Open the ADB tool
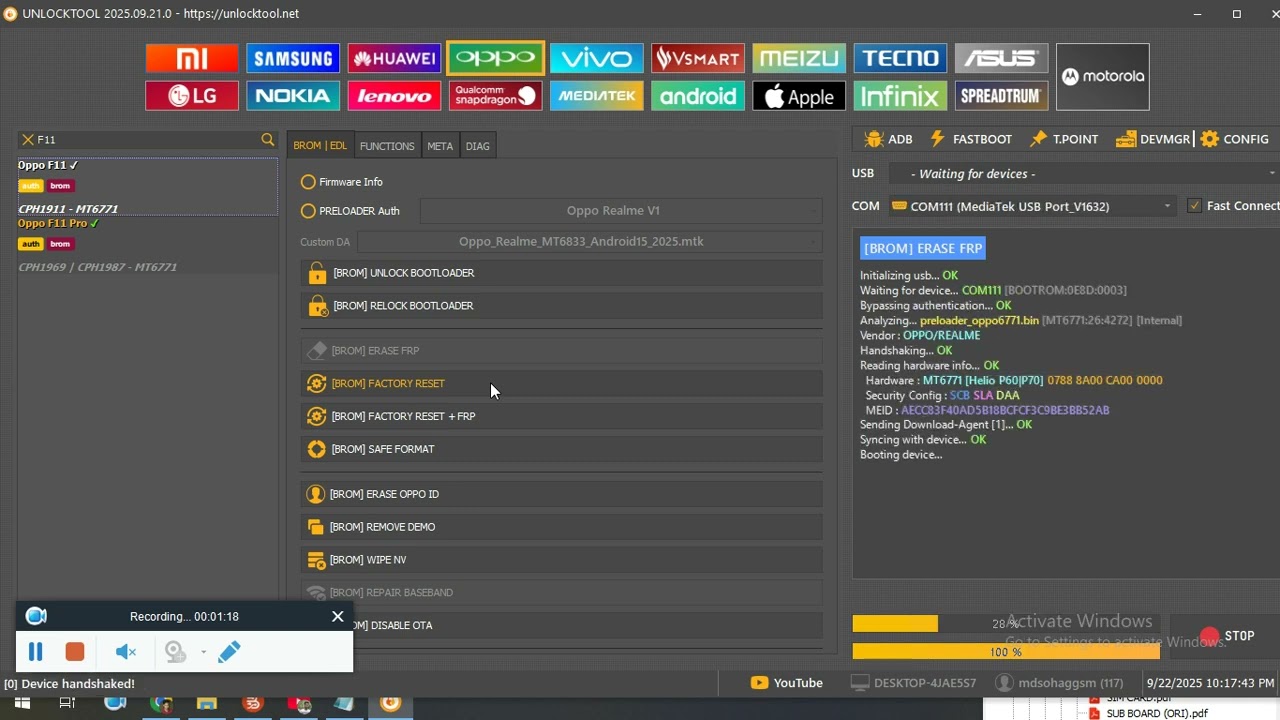This screenshot has height=720, width=1280. tap(888, 139)
